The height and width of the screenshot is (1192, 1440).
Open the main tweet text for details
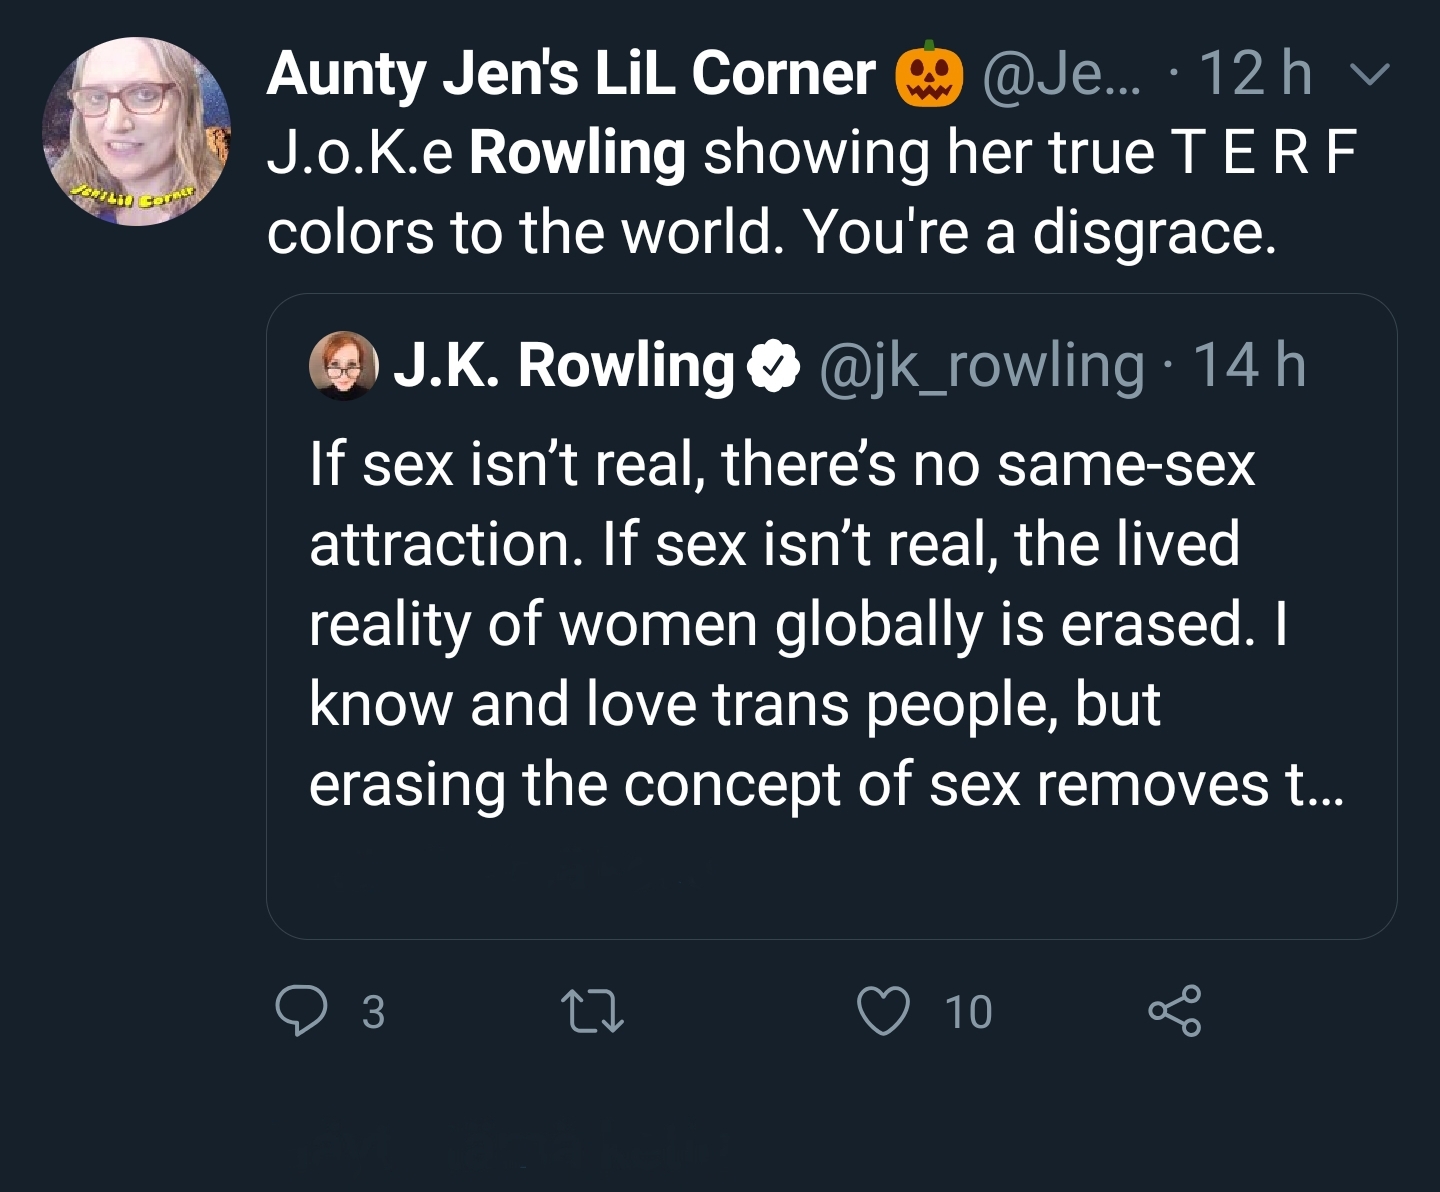[812, 192]
